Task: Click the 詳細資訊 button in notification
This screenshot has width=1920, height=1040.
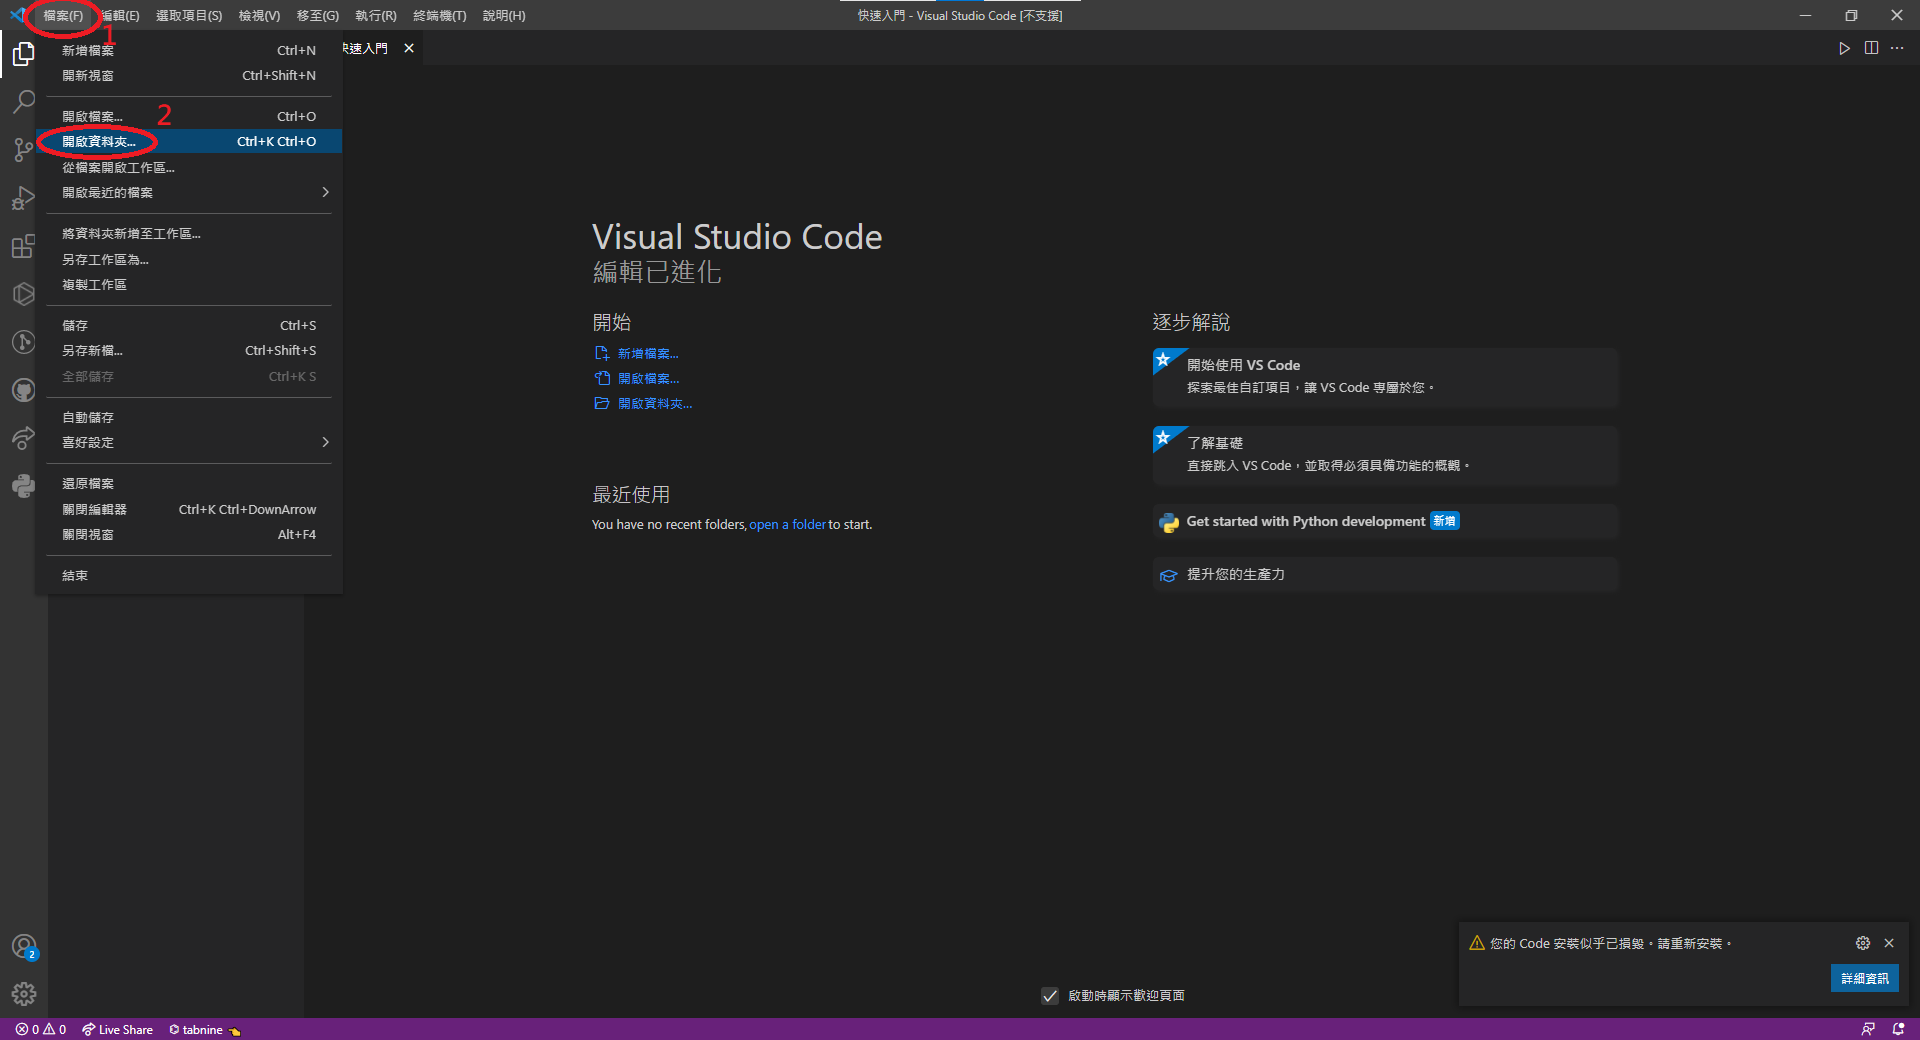Action: [x=1865, y=978]
